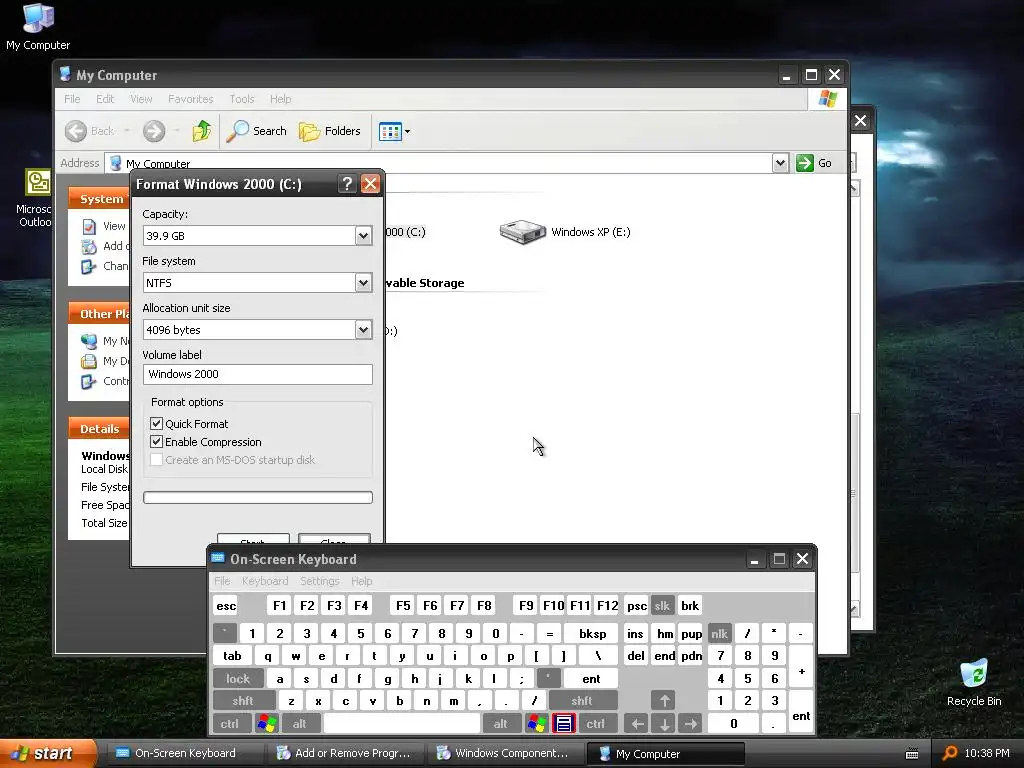Click the left arrow key on keyboard

(x=637, y=724)
